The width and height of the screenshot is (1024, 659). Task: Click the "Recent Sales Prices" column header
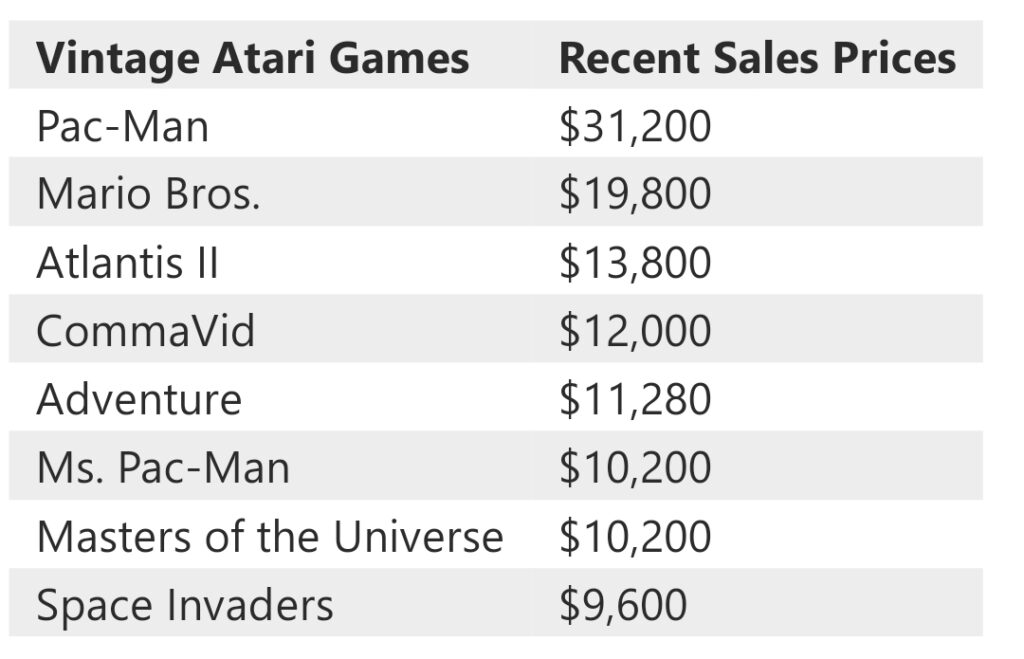757,58
